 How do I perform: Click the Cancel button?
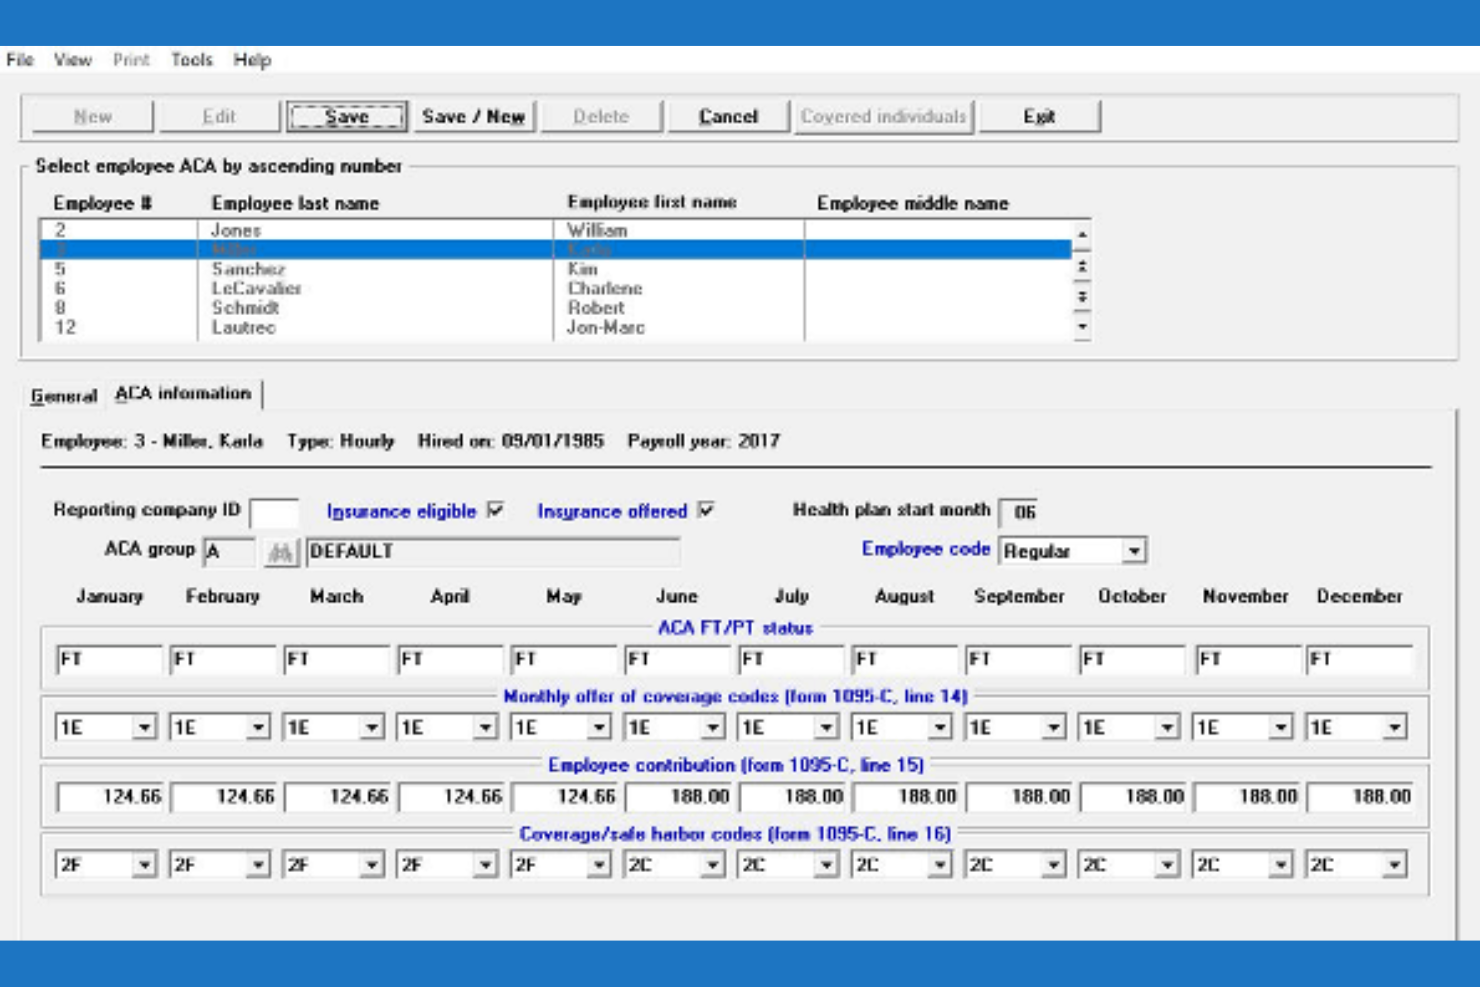pos(728,116)
